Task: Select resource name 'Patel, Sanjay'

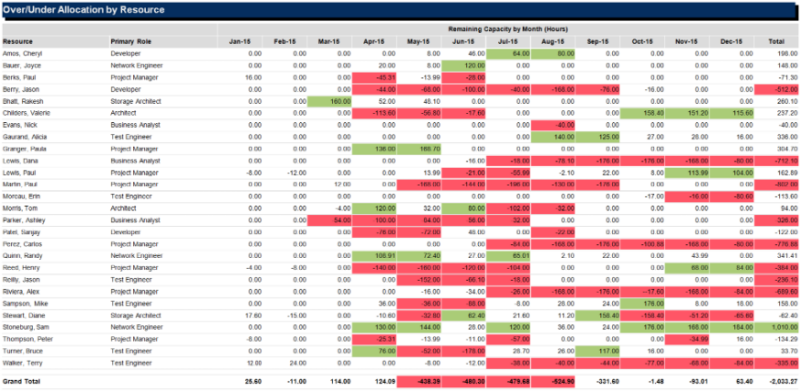Action: (21, 232)
